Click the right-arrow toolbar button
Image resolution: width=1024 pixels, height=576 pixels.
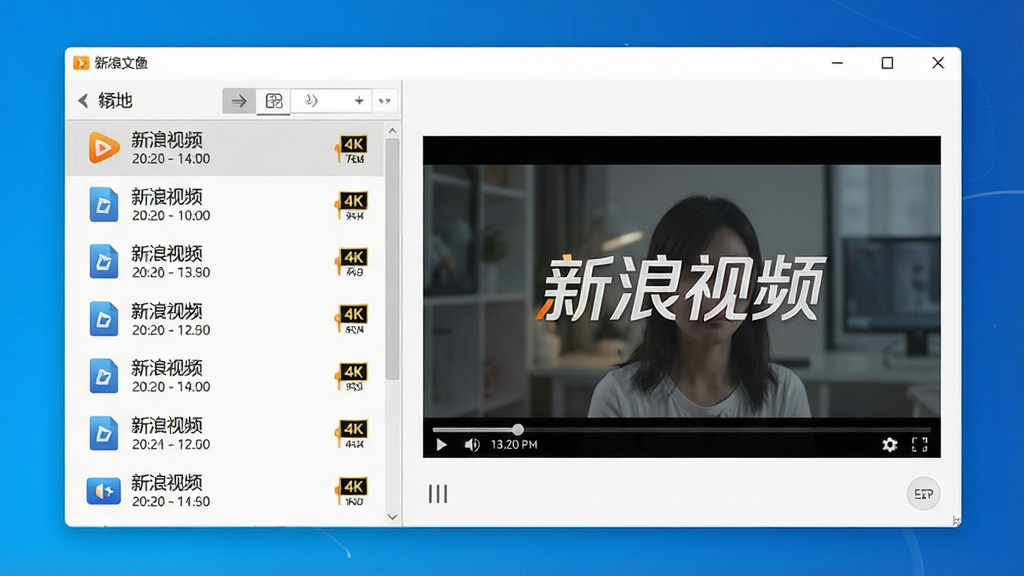click(x=239, y=101)
